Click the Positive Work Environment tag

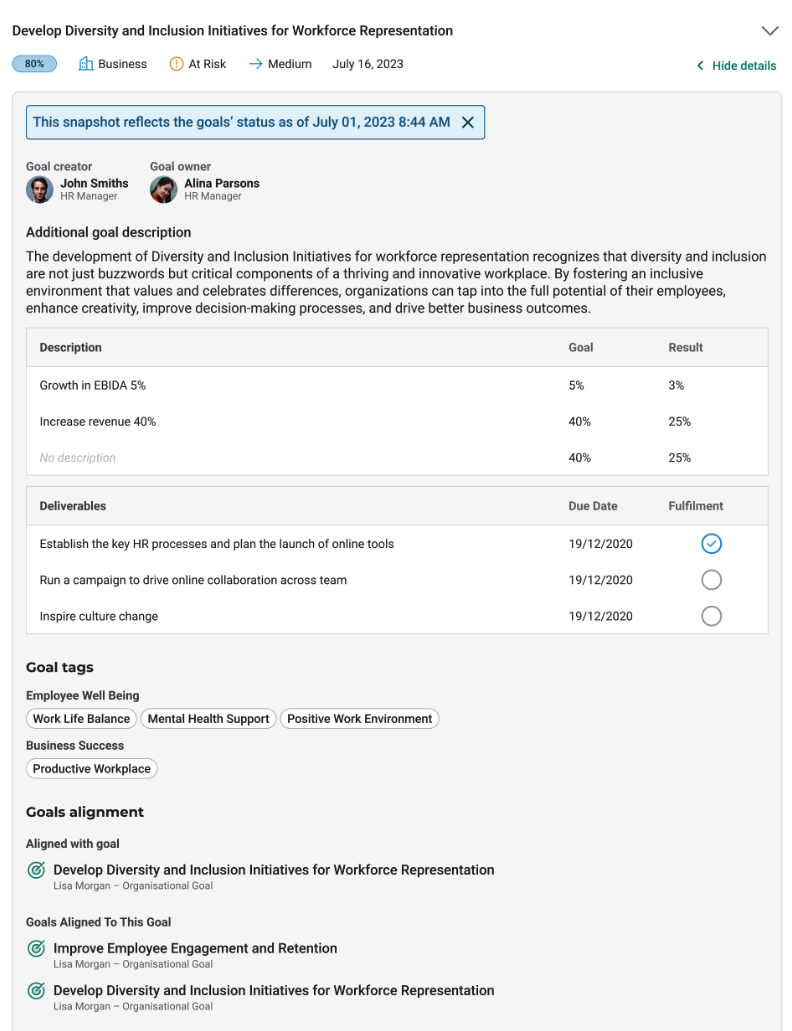coord(359,719)
